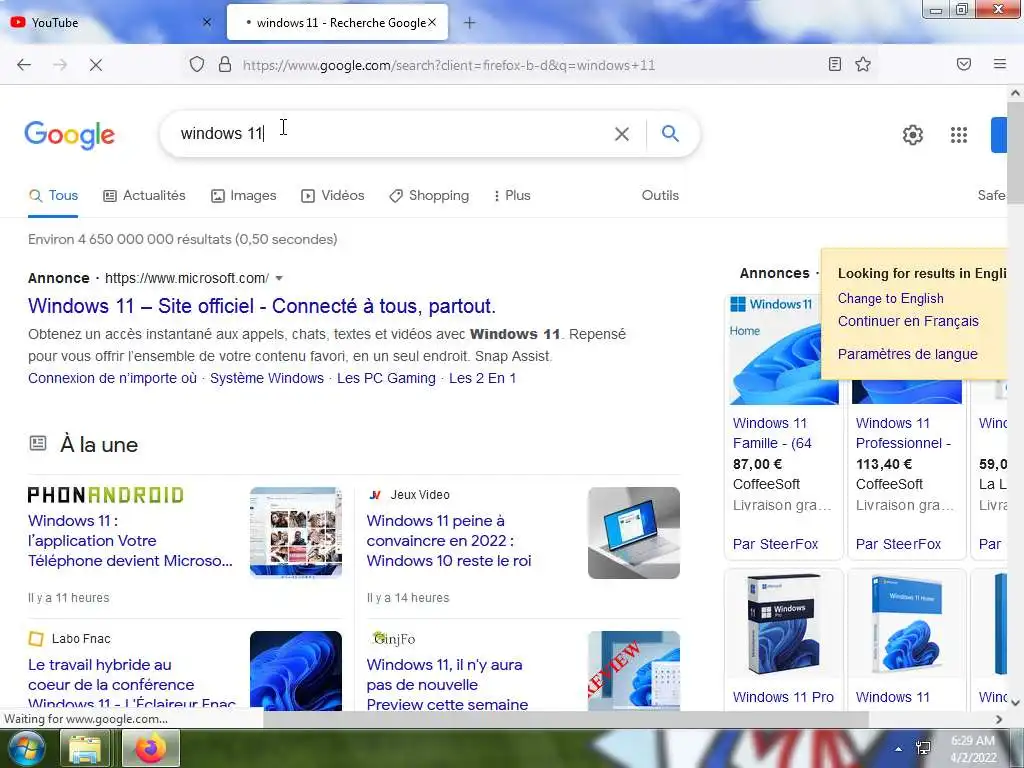
Task: Click the vertical page scrollbar thumb
Action: pos(1015,153)
